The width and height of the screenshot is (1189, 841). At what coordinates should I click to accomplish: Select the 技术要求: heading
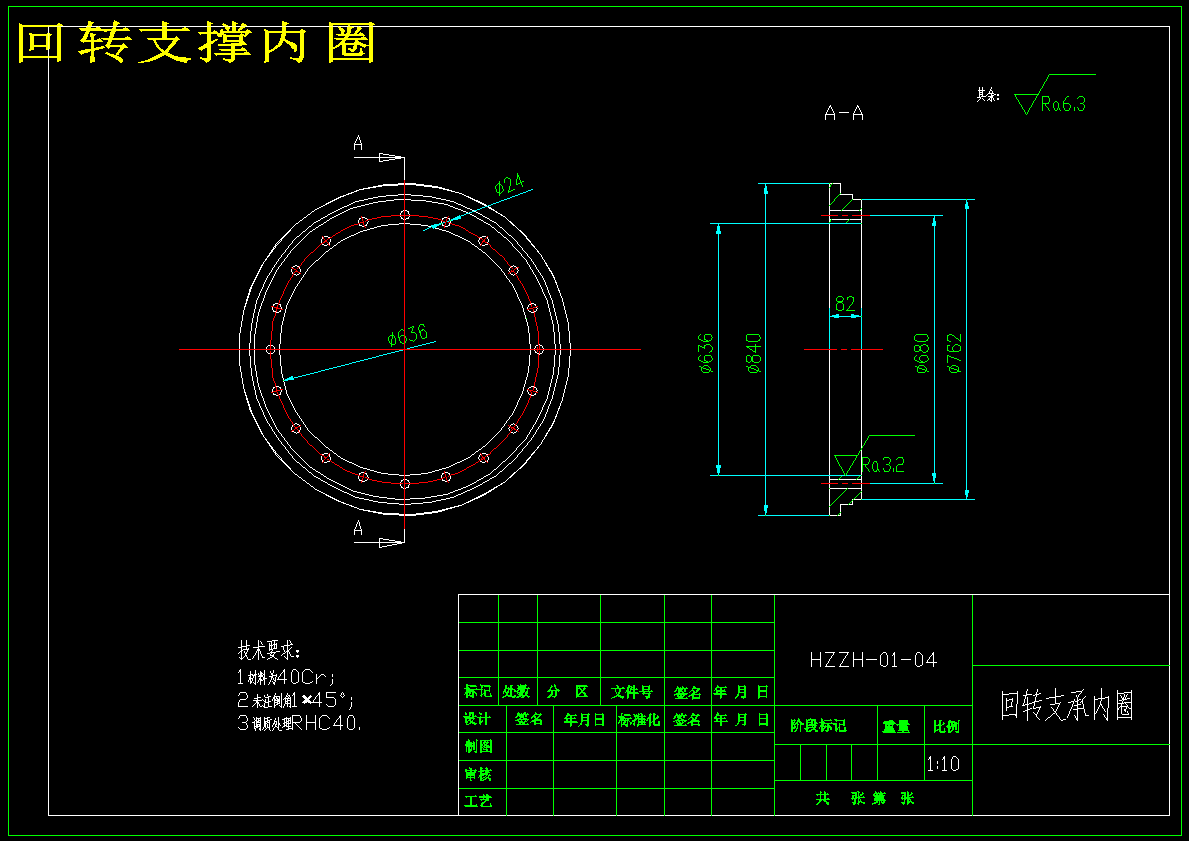(x=269, y=651)
